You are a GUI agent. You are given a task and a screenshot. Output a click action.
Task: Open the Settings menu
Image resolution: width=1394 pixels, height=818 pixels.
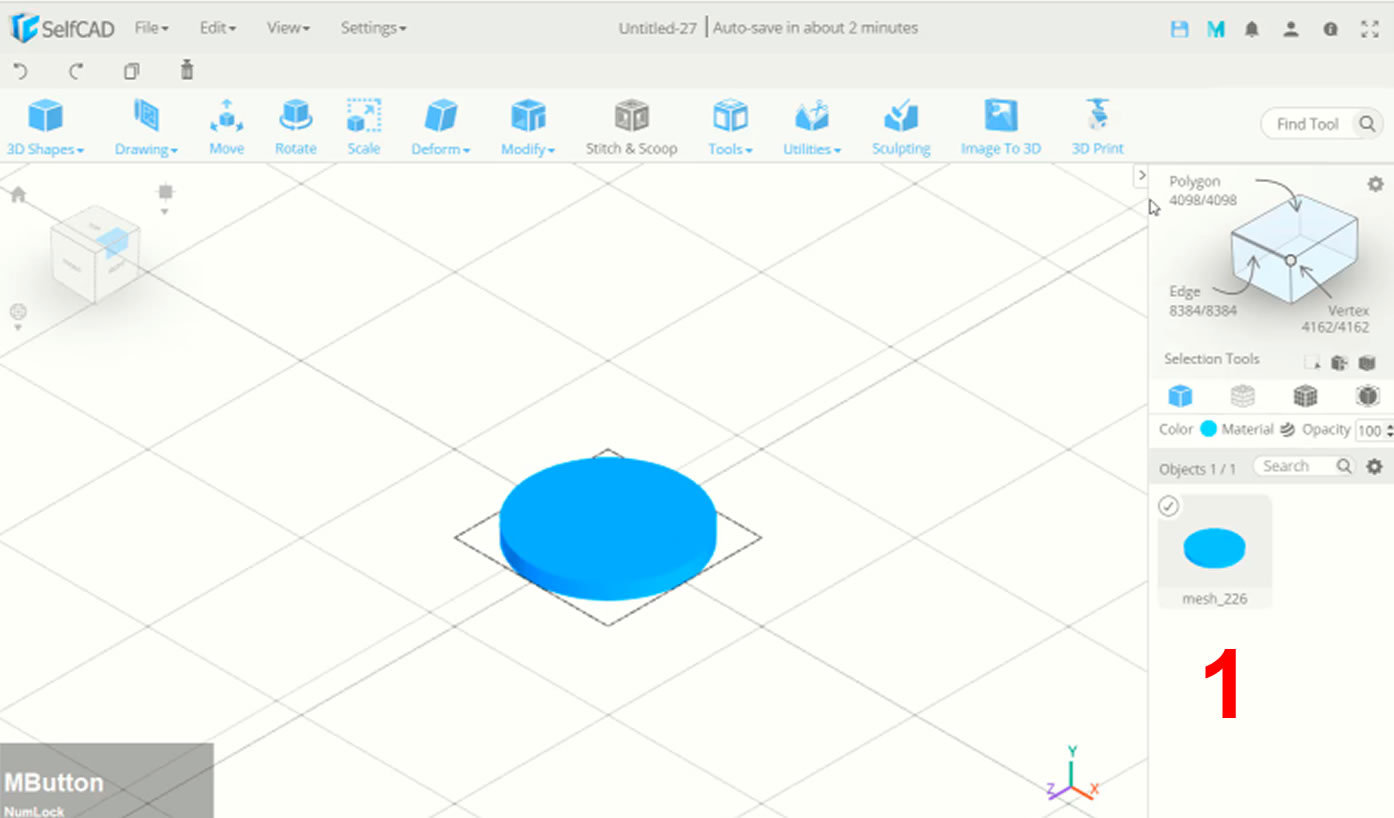point(373,28)
